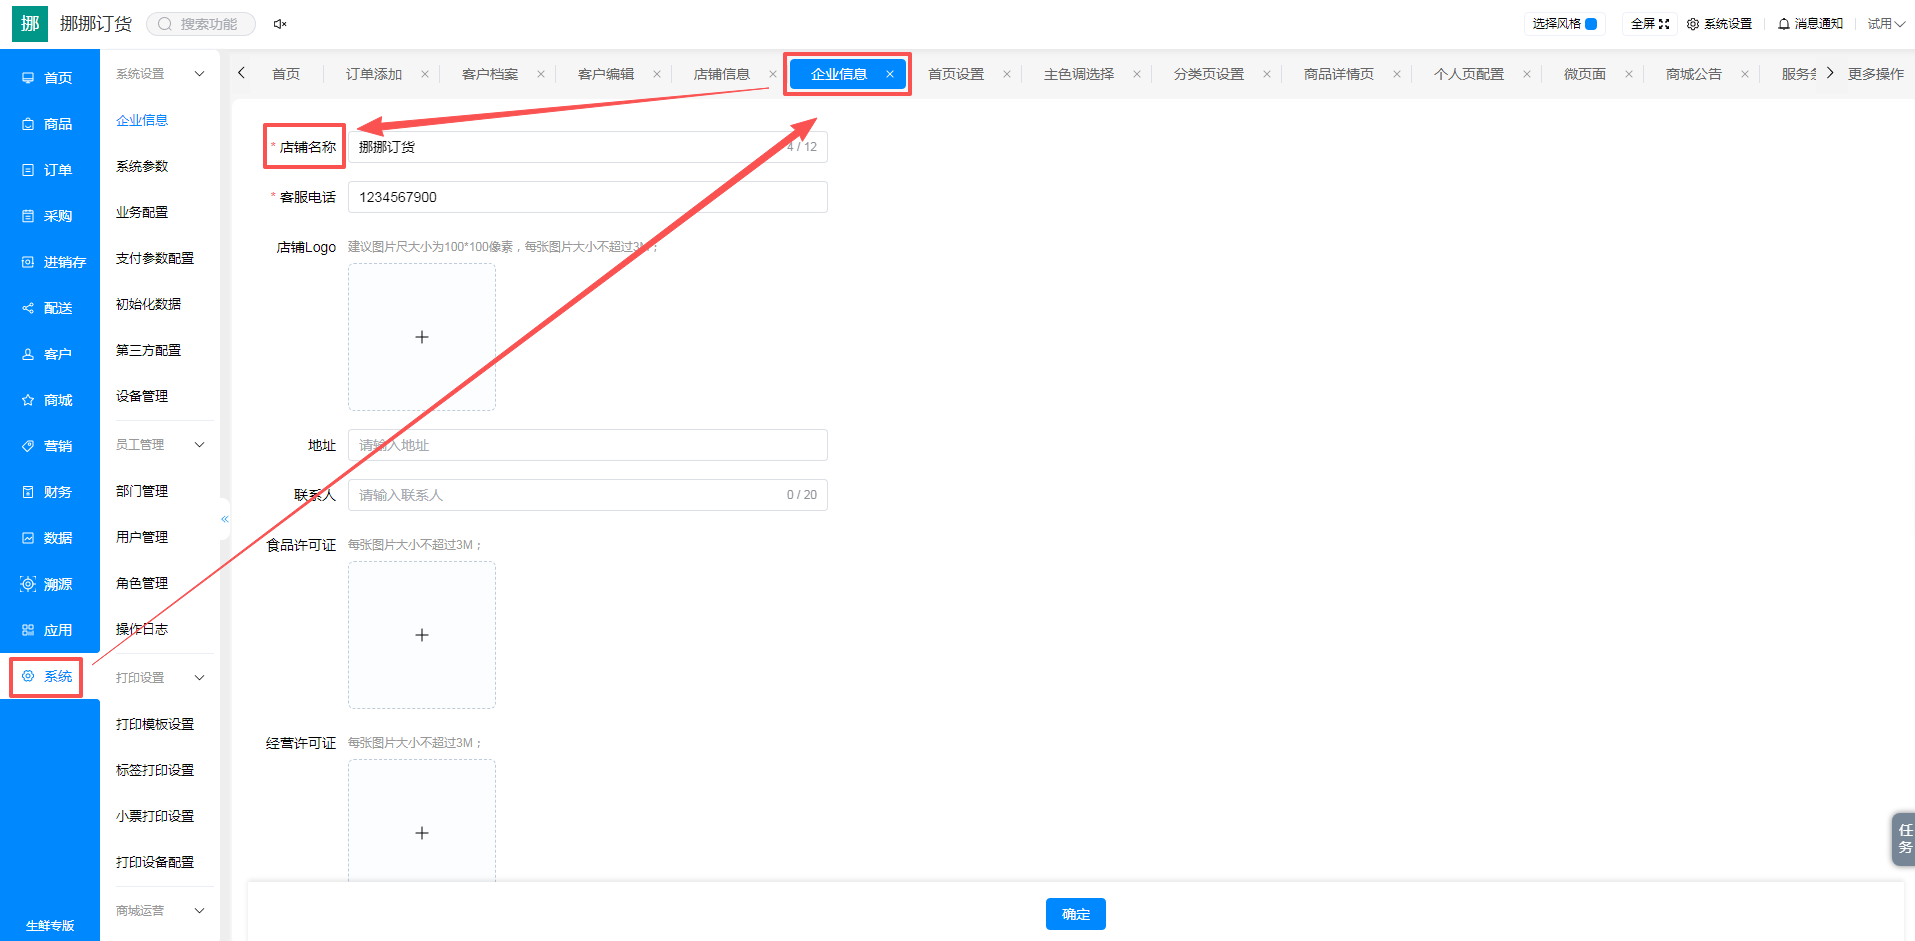Screen dimensions: 1915x941
Task: Open 支付参数配置 submenu item
Action: pyautogui.click(x=155, y=258)
